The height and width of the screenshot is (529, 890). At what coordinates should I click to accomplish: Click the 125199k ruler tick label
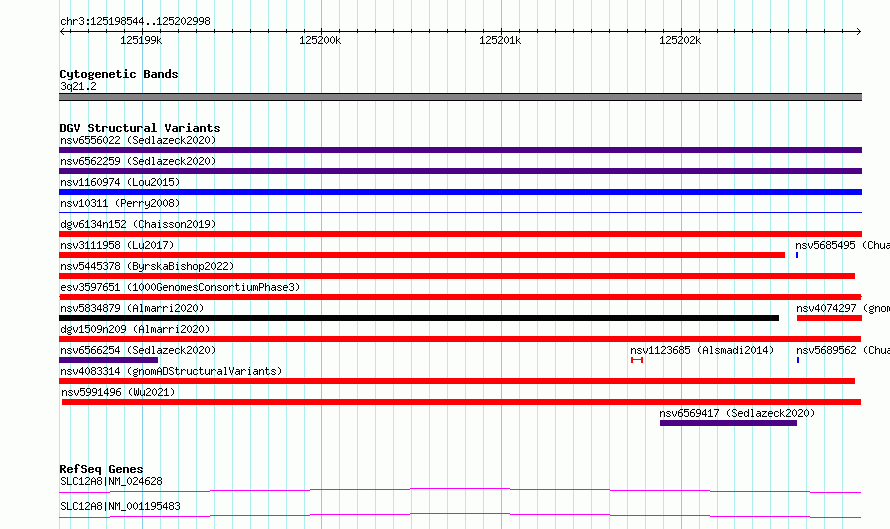[141, 40]
